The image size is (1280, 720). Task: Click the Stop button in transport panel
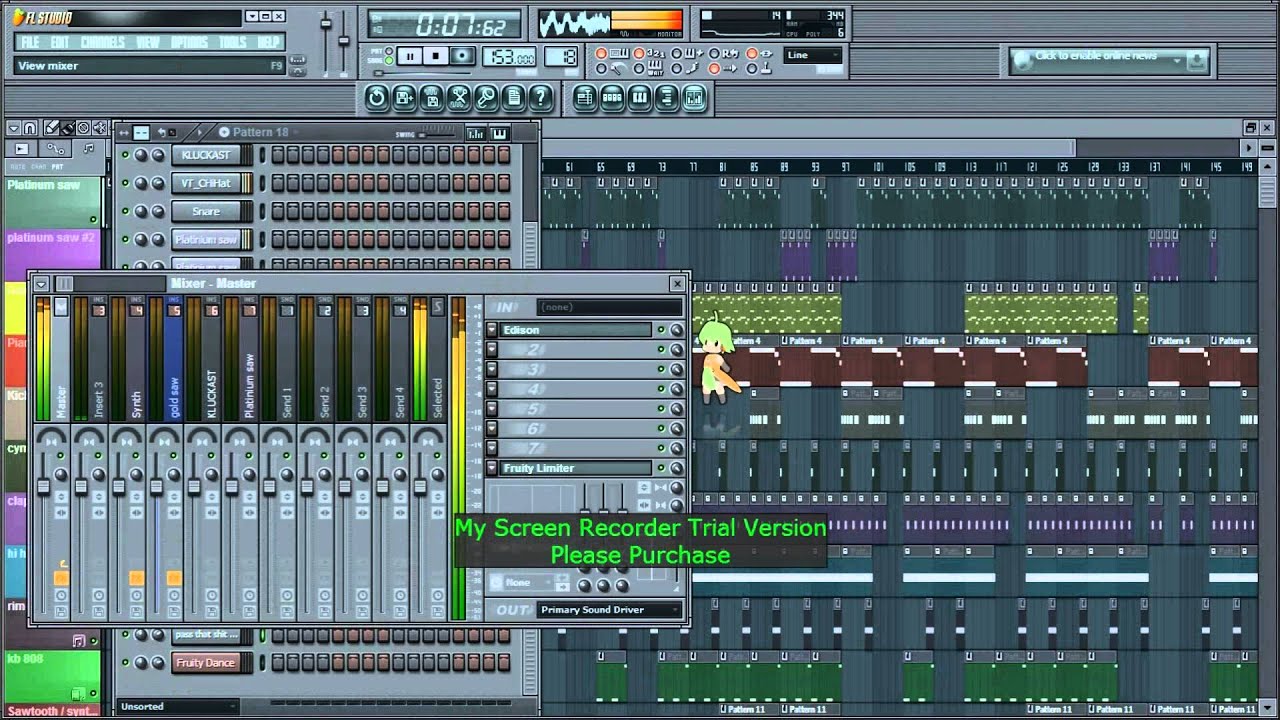(436, 56)
